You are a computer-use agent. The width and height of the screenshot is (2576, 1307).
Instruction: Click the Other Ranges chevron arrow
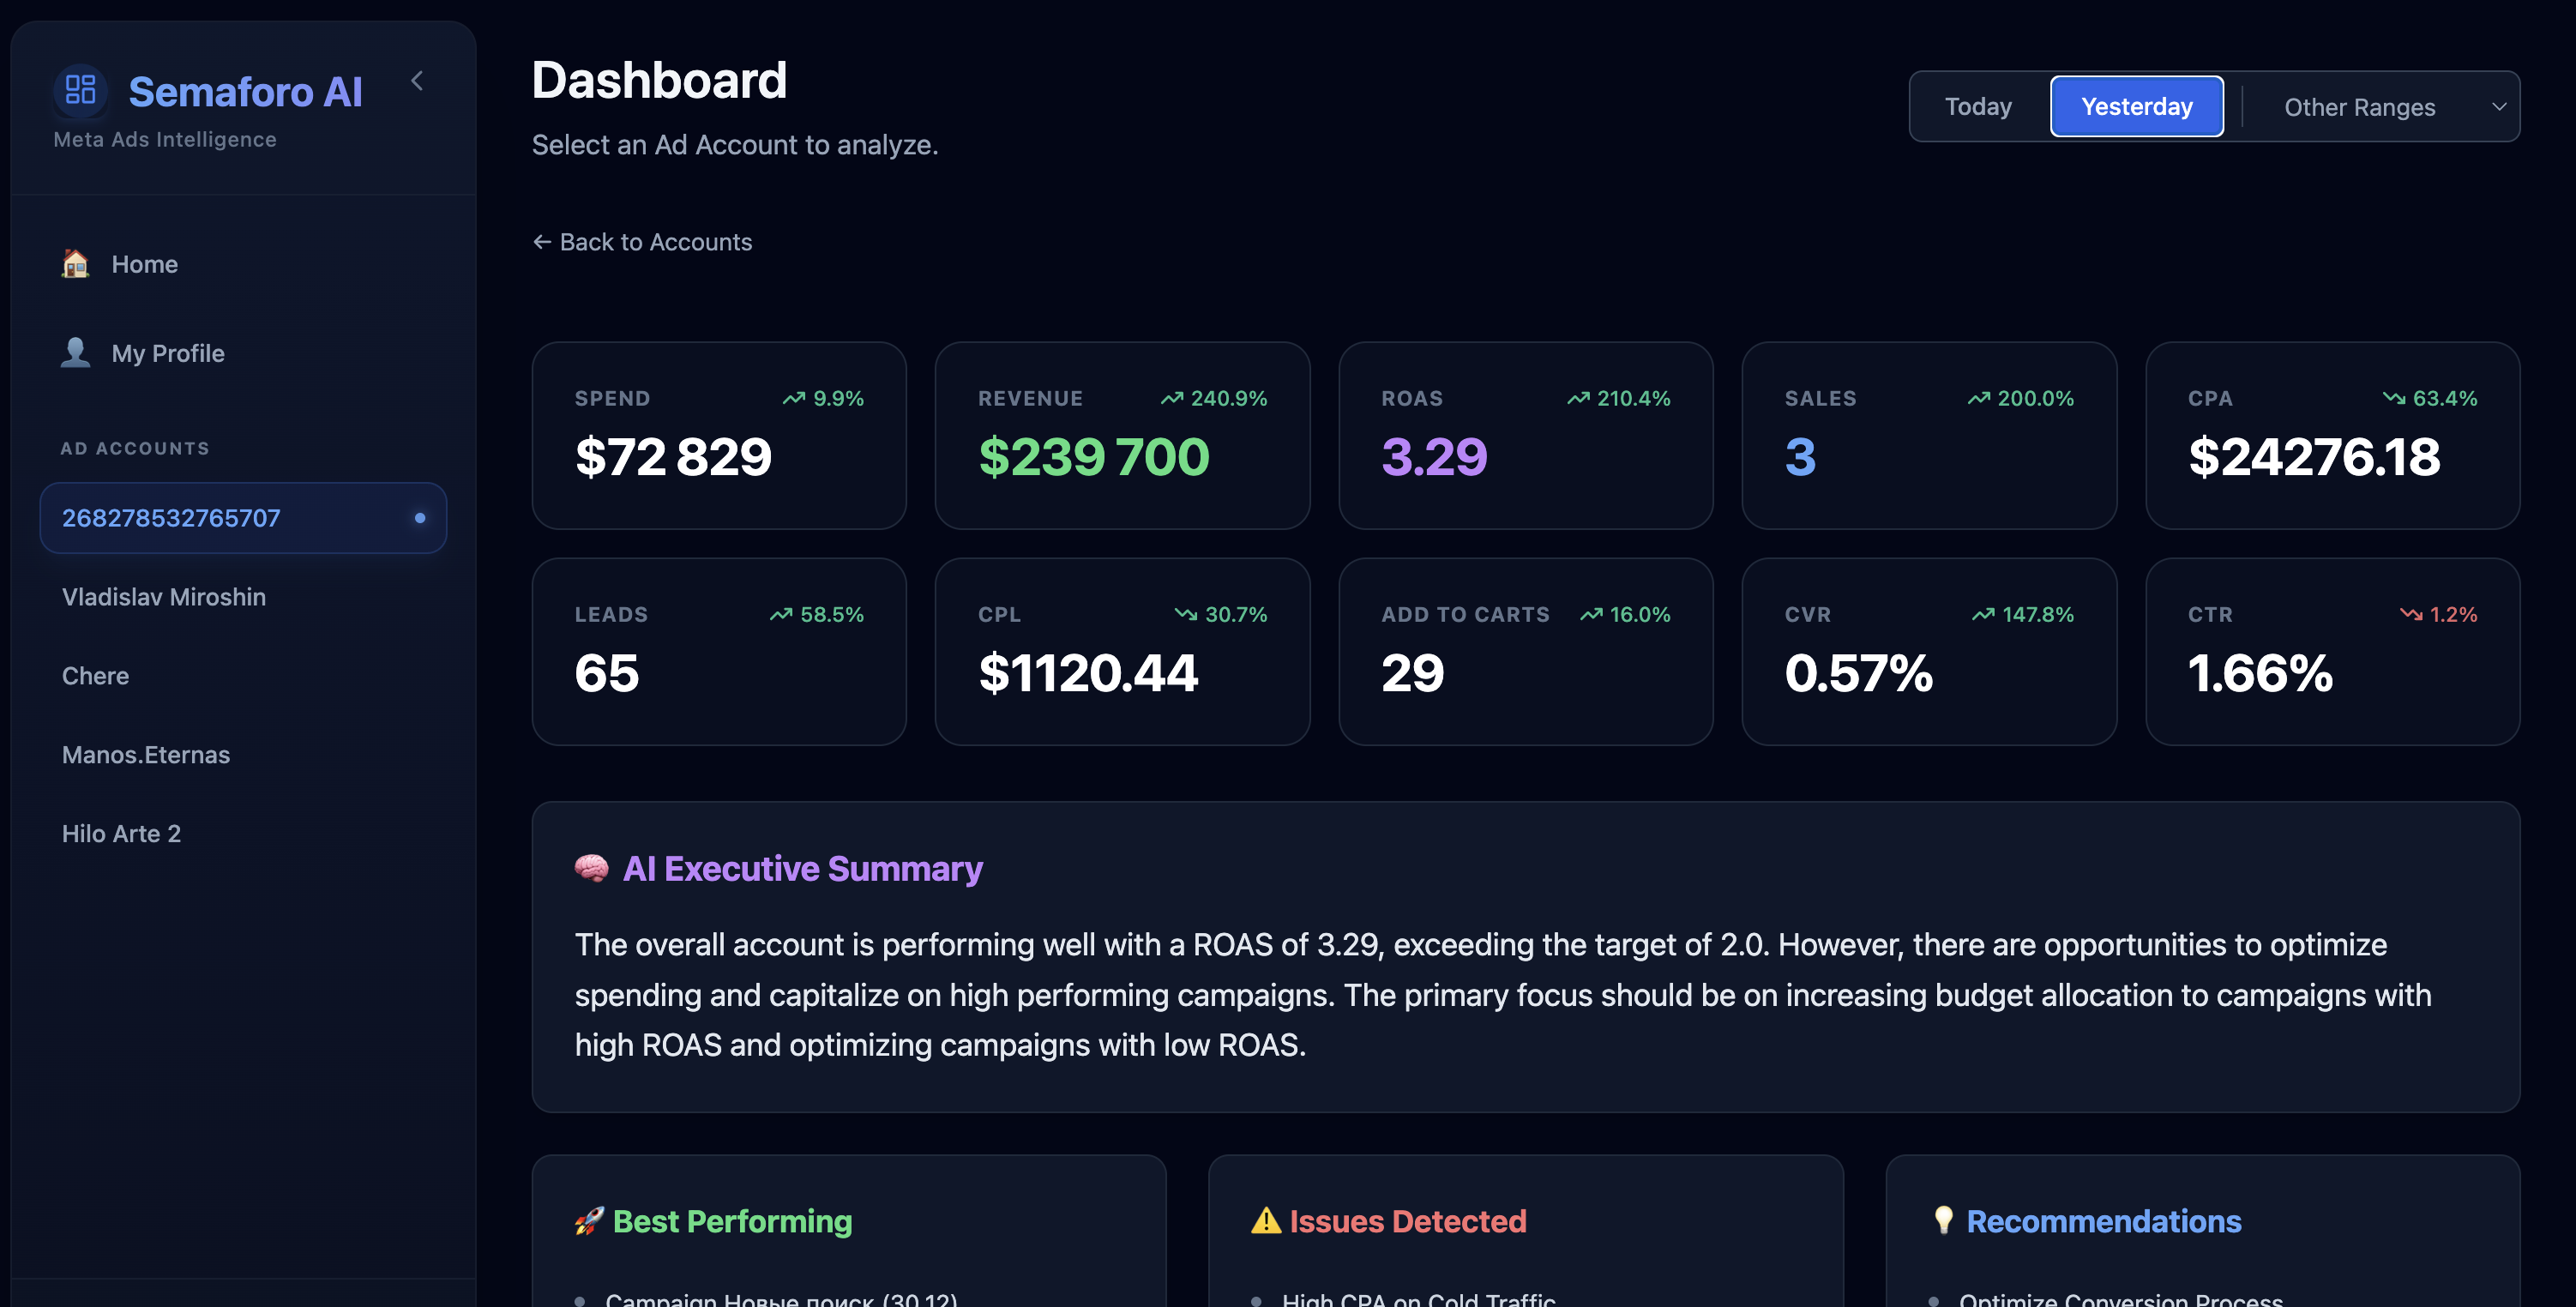pyautogui.click(x=2498, y=107)
